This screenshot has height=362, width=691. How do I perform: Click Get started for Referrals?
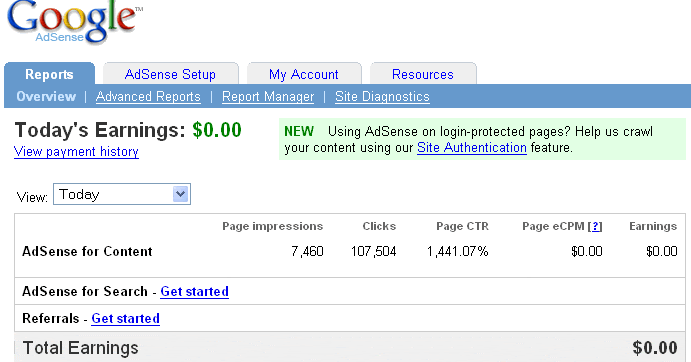coord(126,318)
